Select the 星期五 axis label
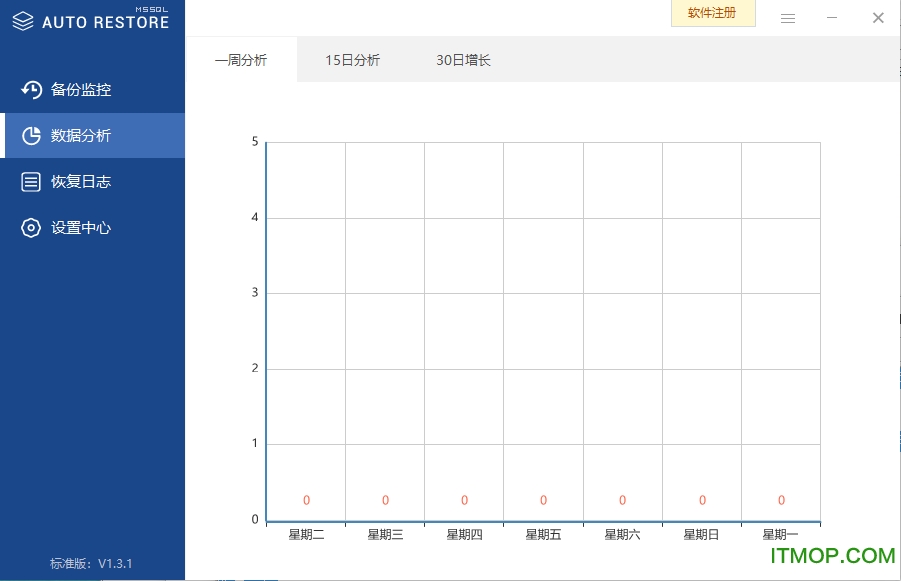Image resolution: width=901 pixels, height=581 pixels. 543,535
